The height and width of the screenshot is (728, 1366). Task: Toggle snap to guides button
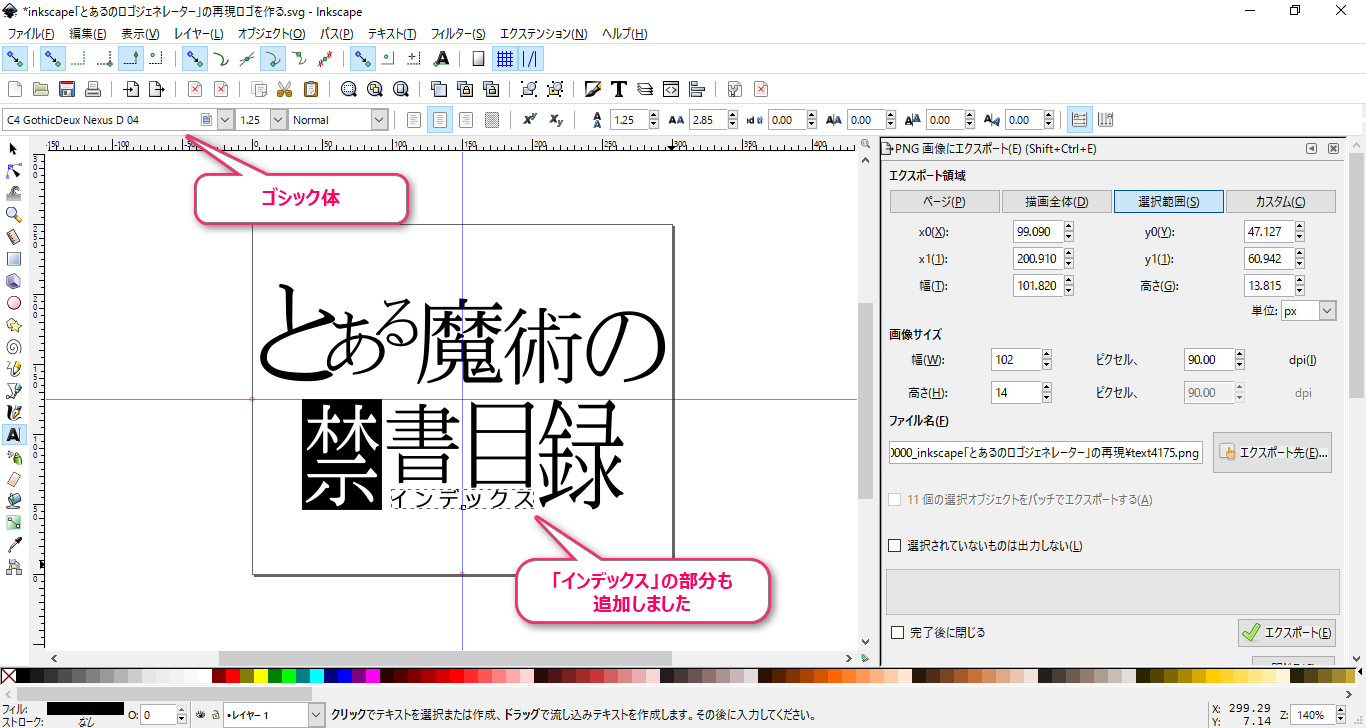point(531,58)
